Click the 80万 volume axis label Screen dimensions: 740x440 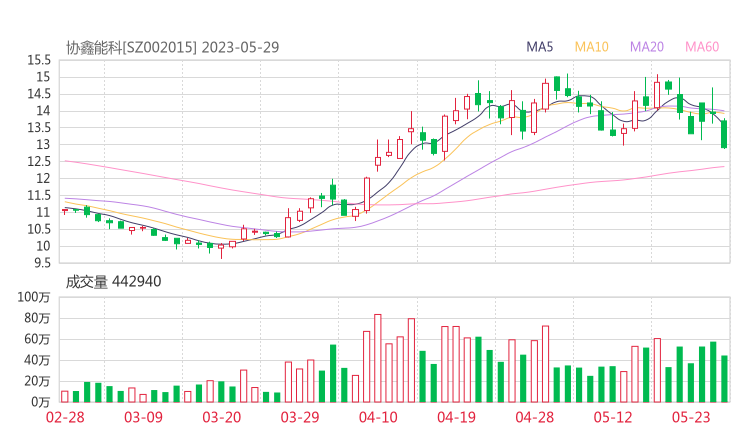(37, 319)
